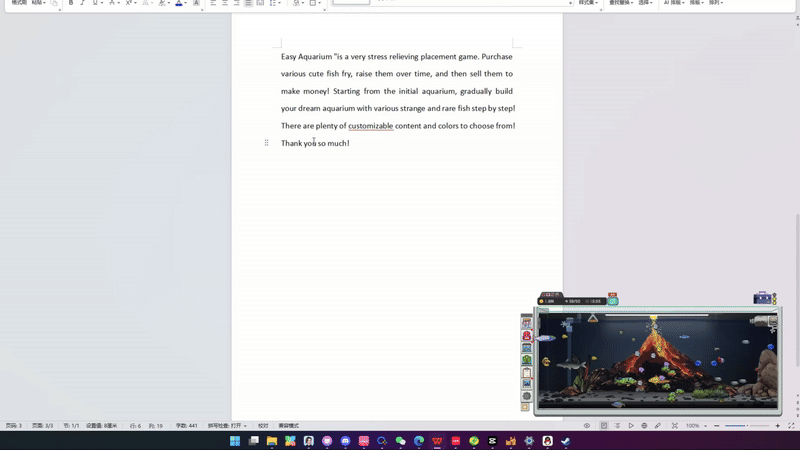Open the plants decoration icon in aquarium
The image size is (800, 450).
click(526, 360)
